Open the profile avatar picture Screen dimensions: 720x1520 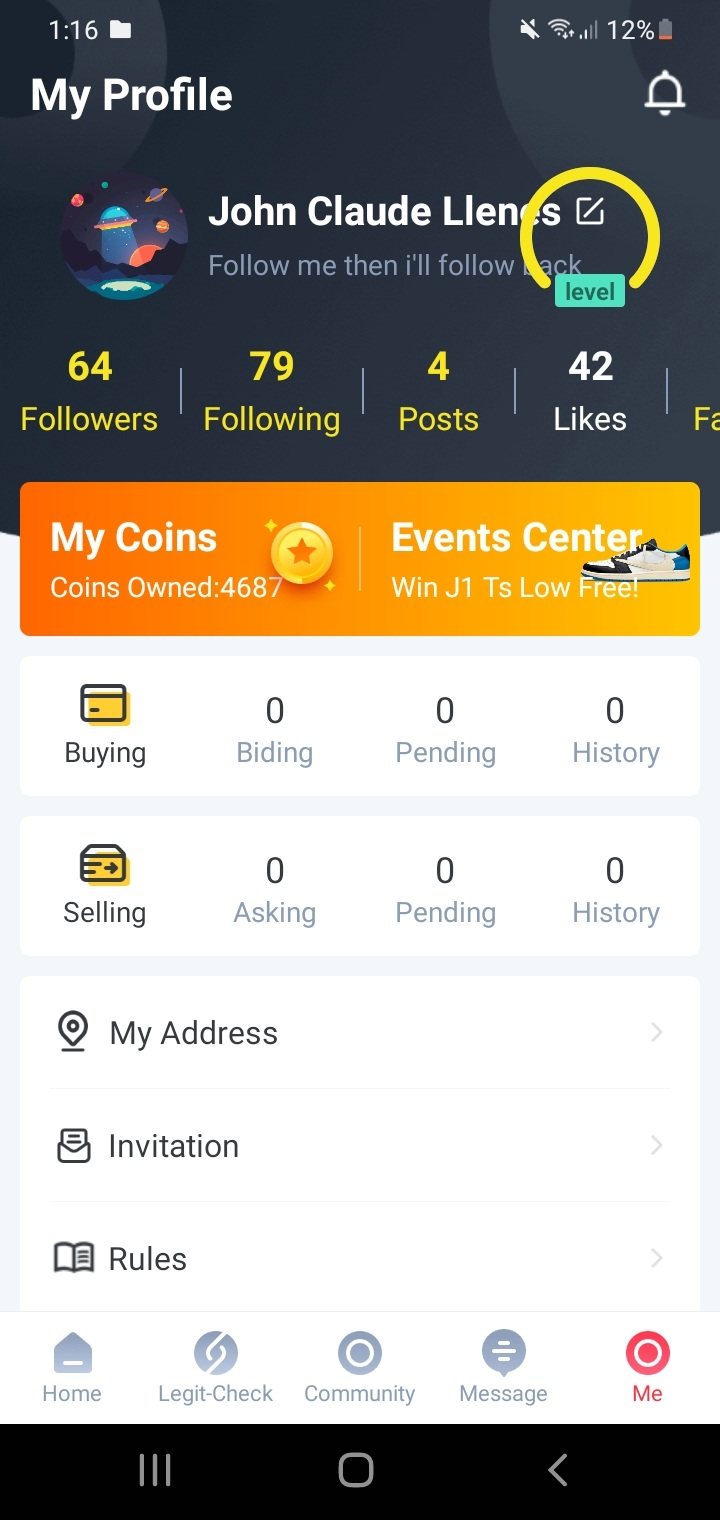[x=124, y=236]
